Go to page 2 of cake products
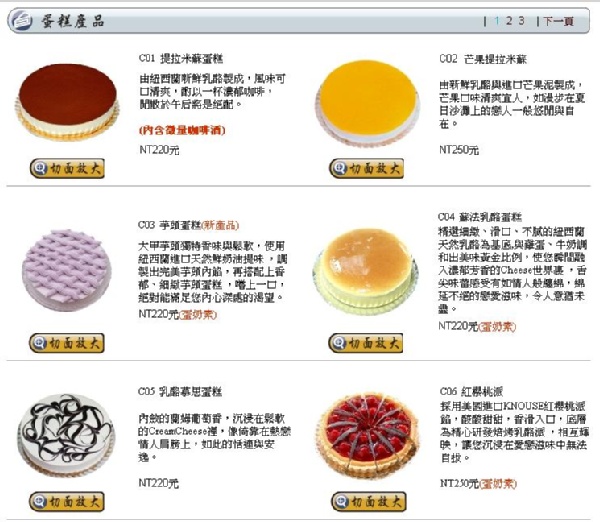 pyautogui.click(x=509, y=21)
